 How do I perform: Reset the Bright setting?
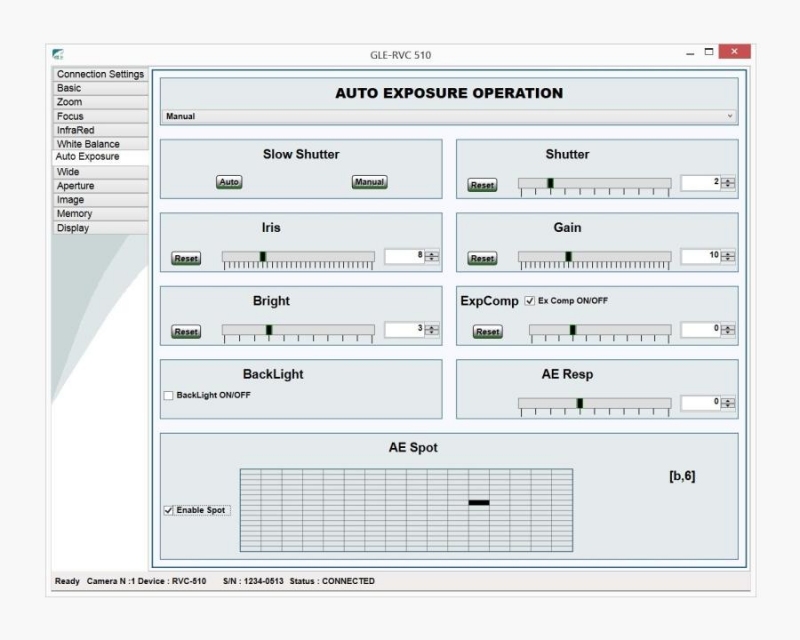click(x=186, y=332)
